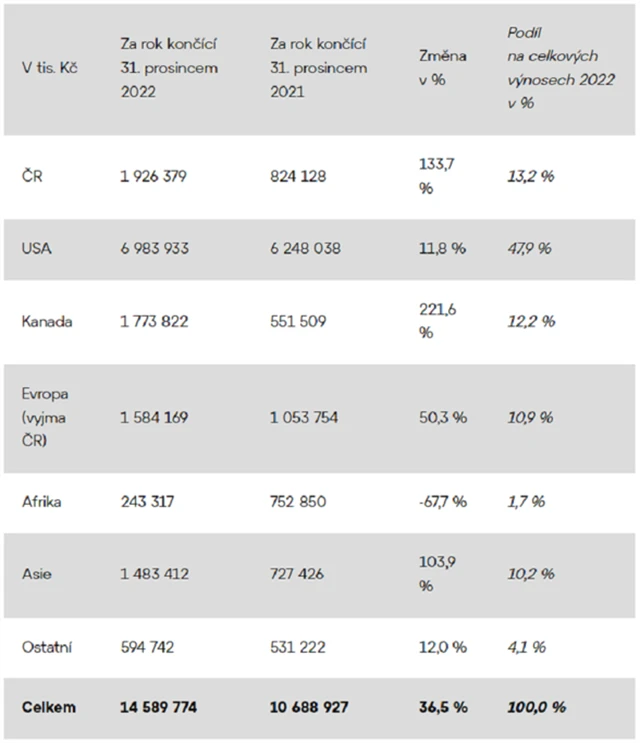
Task: Click the ČR row label
Action: click(31, 176)
